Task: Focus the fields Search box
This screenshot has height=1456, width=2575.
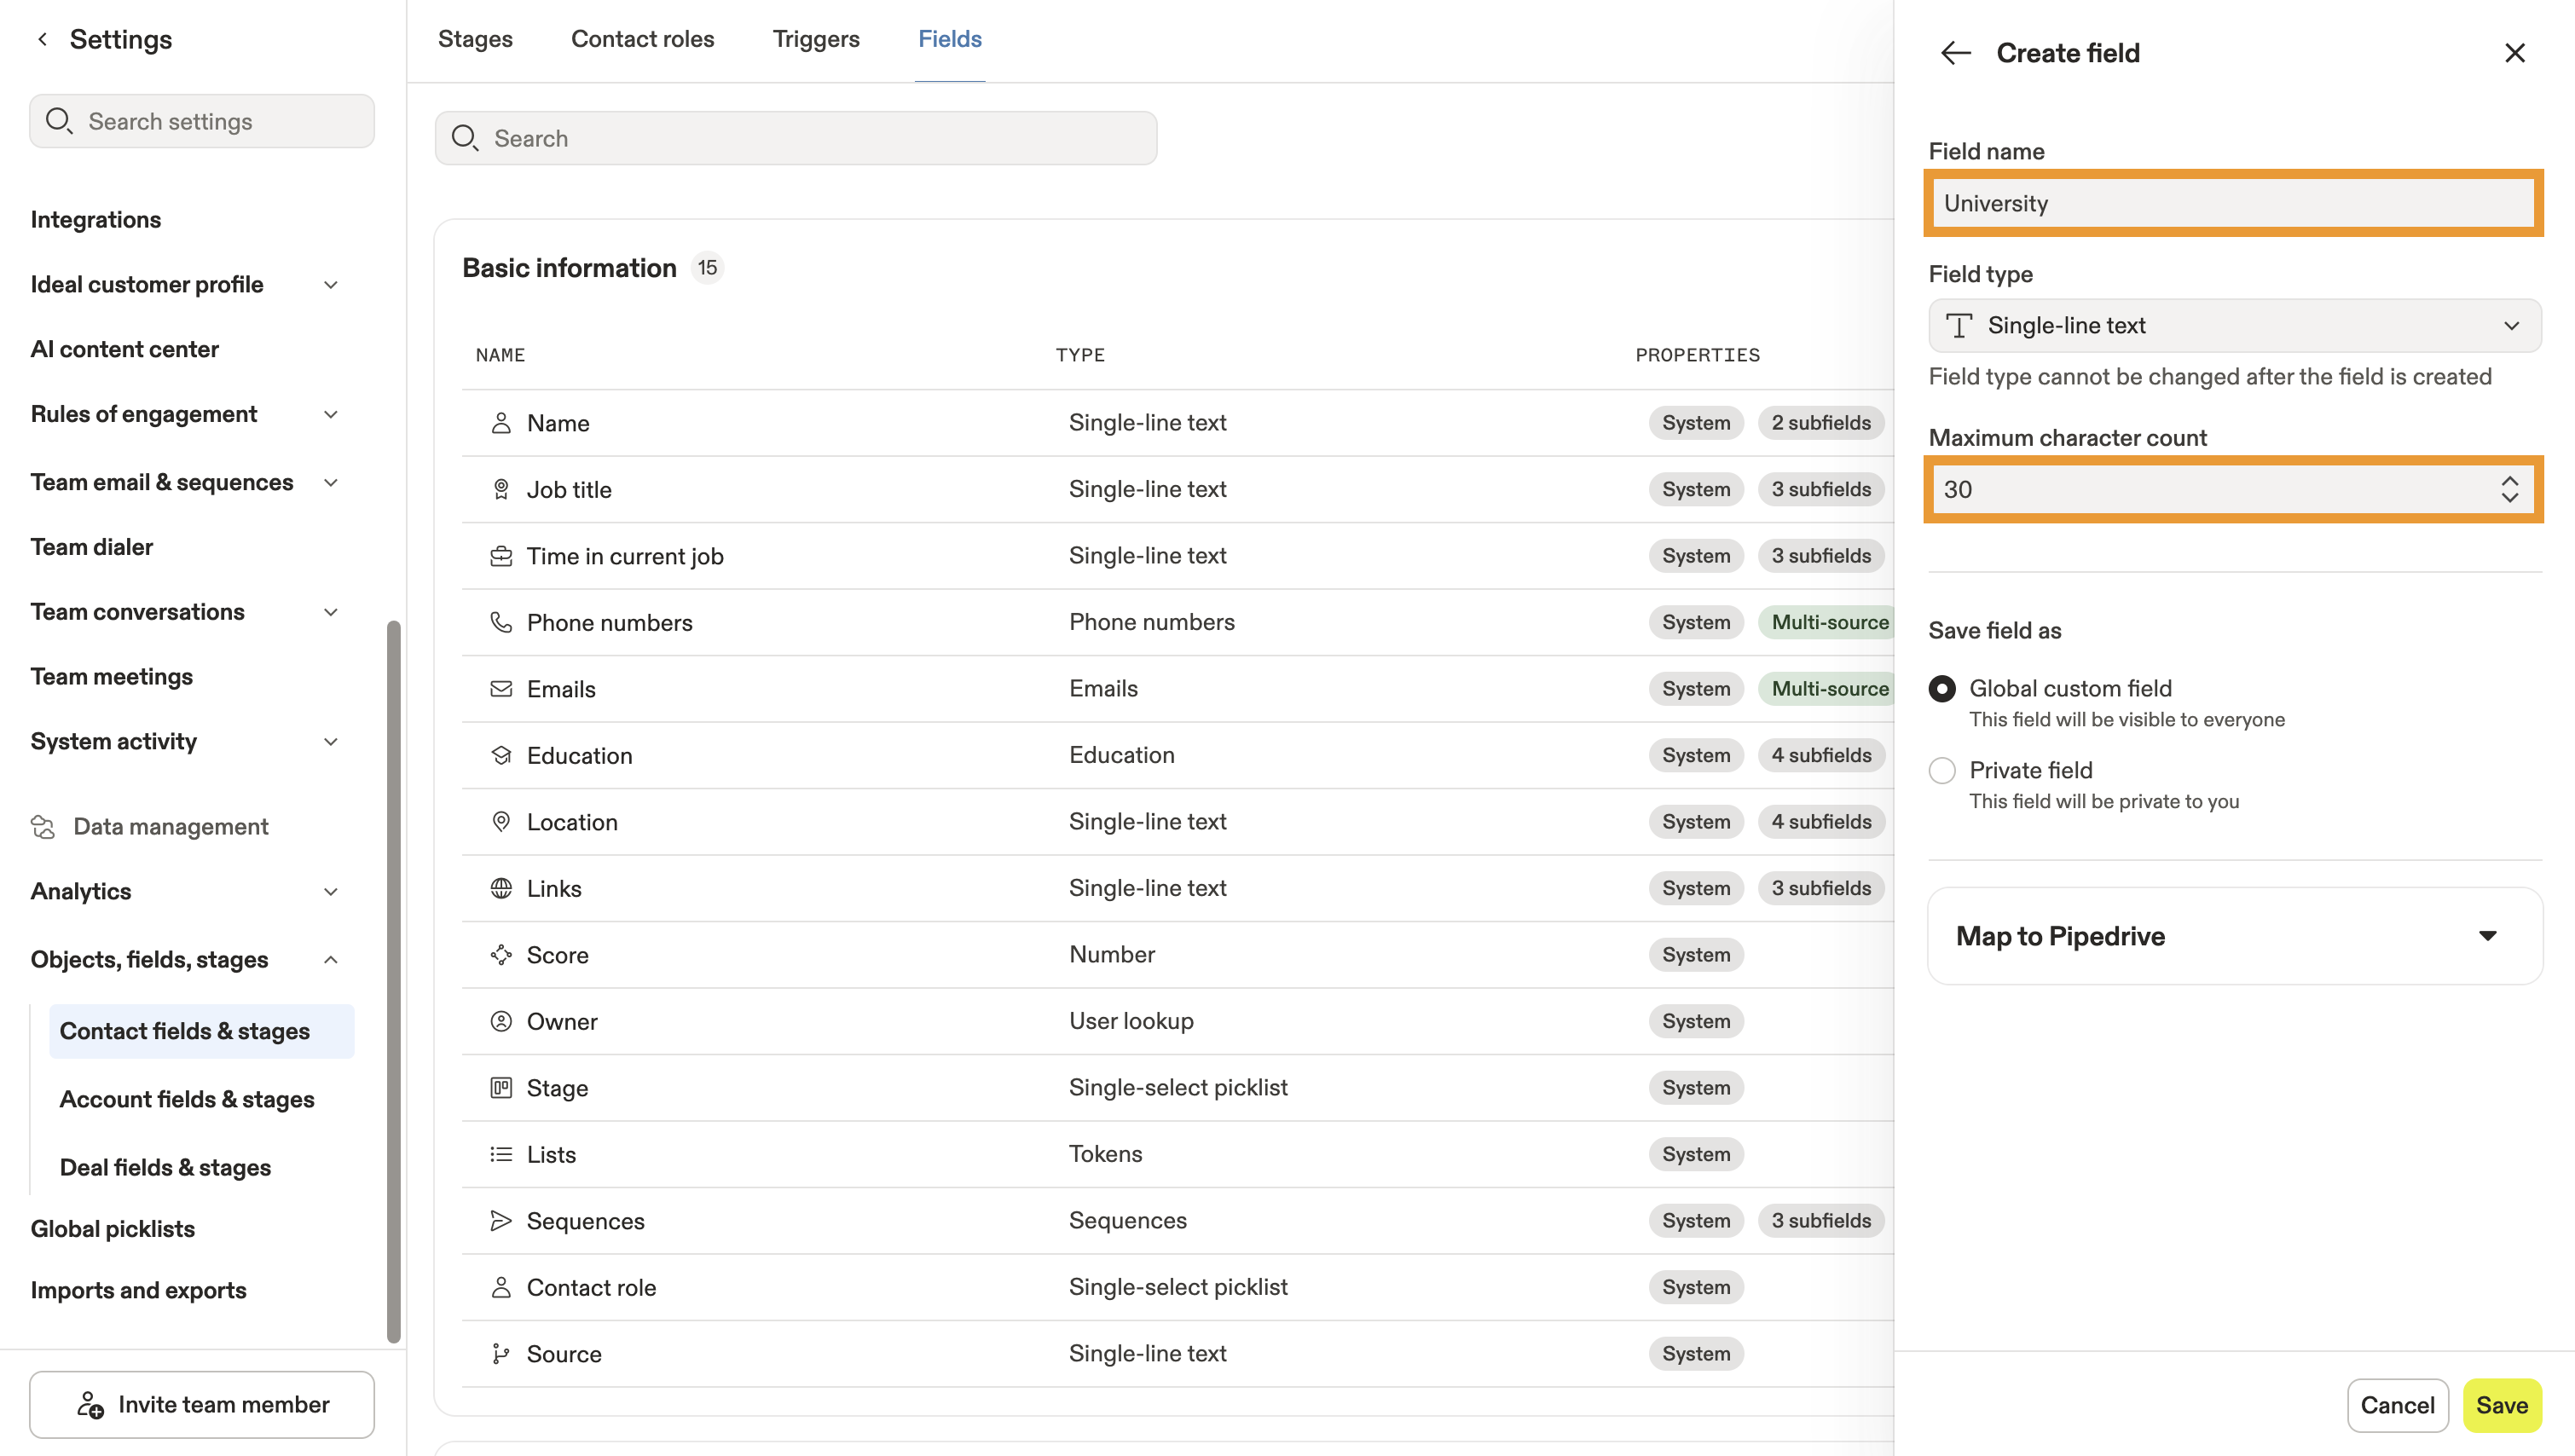Action: [796, 138]
